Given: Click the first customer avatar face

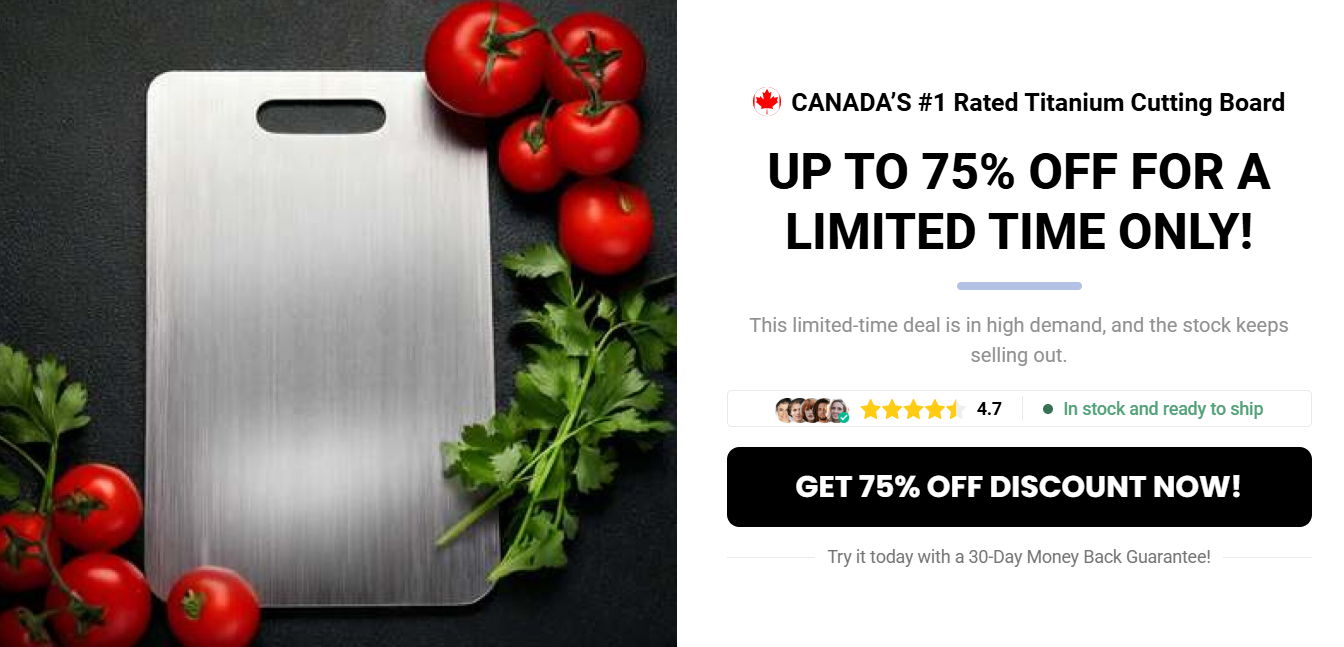Looking at the screenshot, I should (783, 410).
